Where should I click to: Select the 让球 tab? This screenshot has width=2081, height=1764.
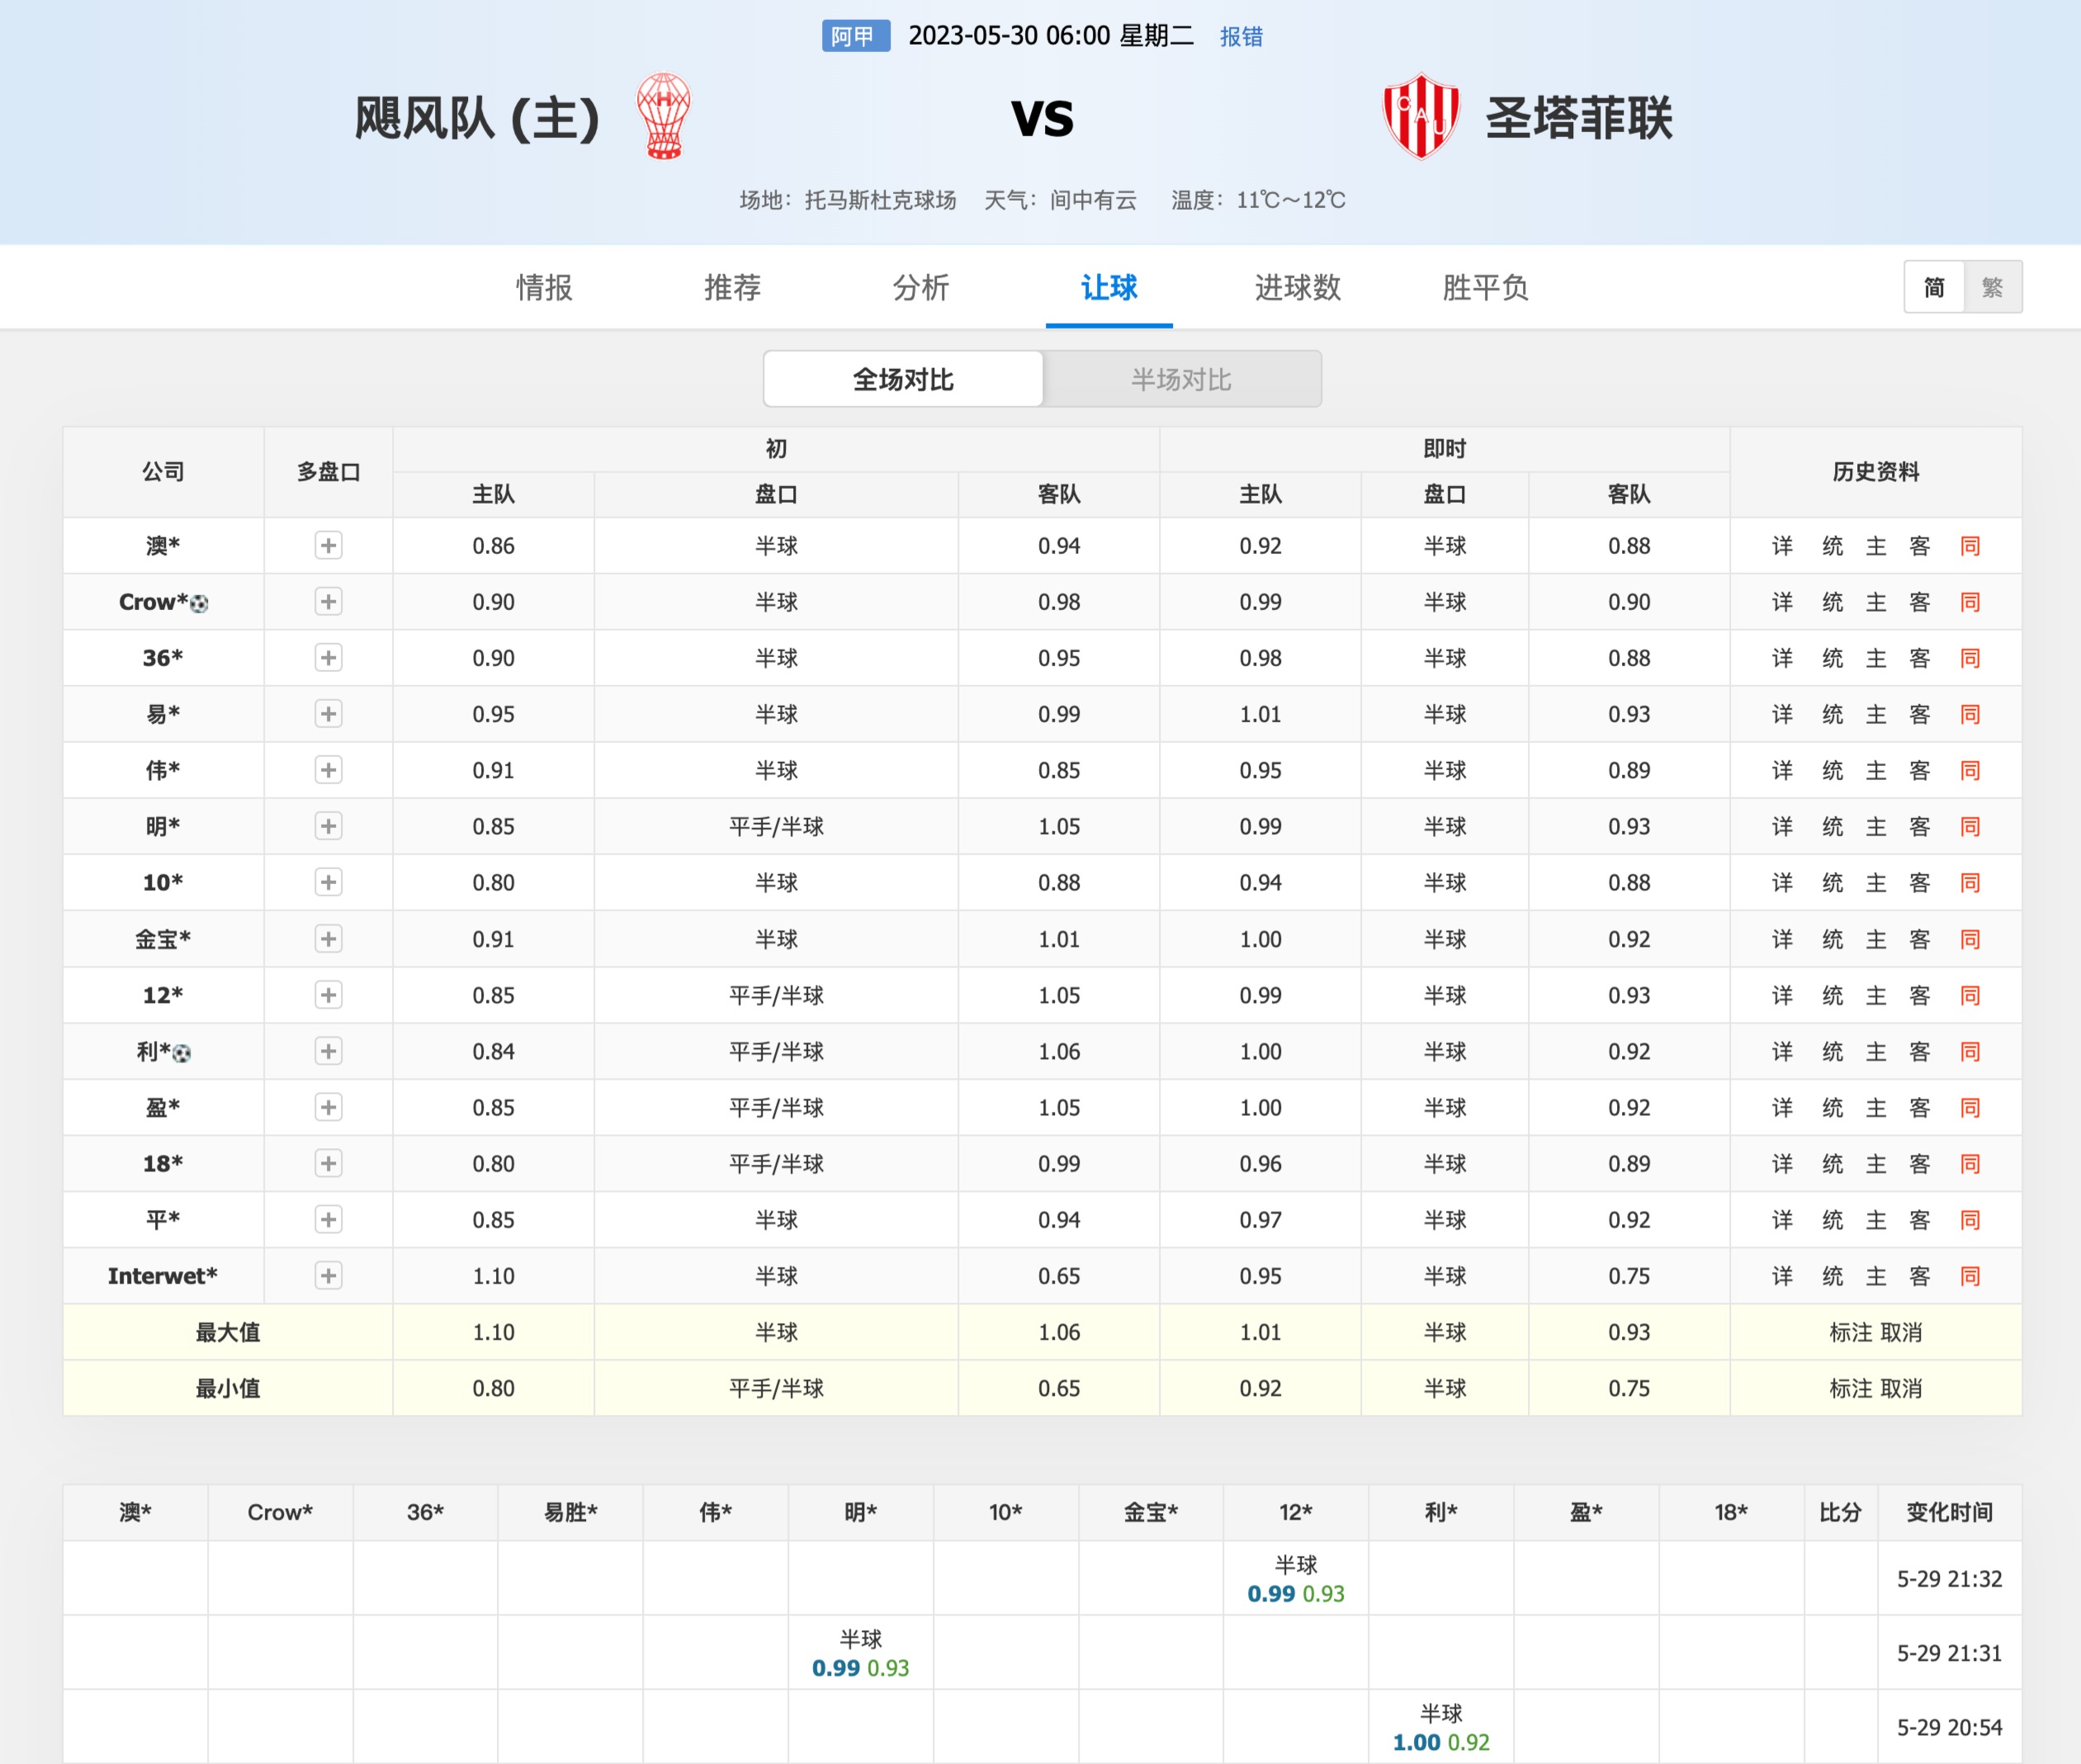[x=1109, y=287]
